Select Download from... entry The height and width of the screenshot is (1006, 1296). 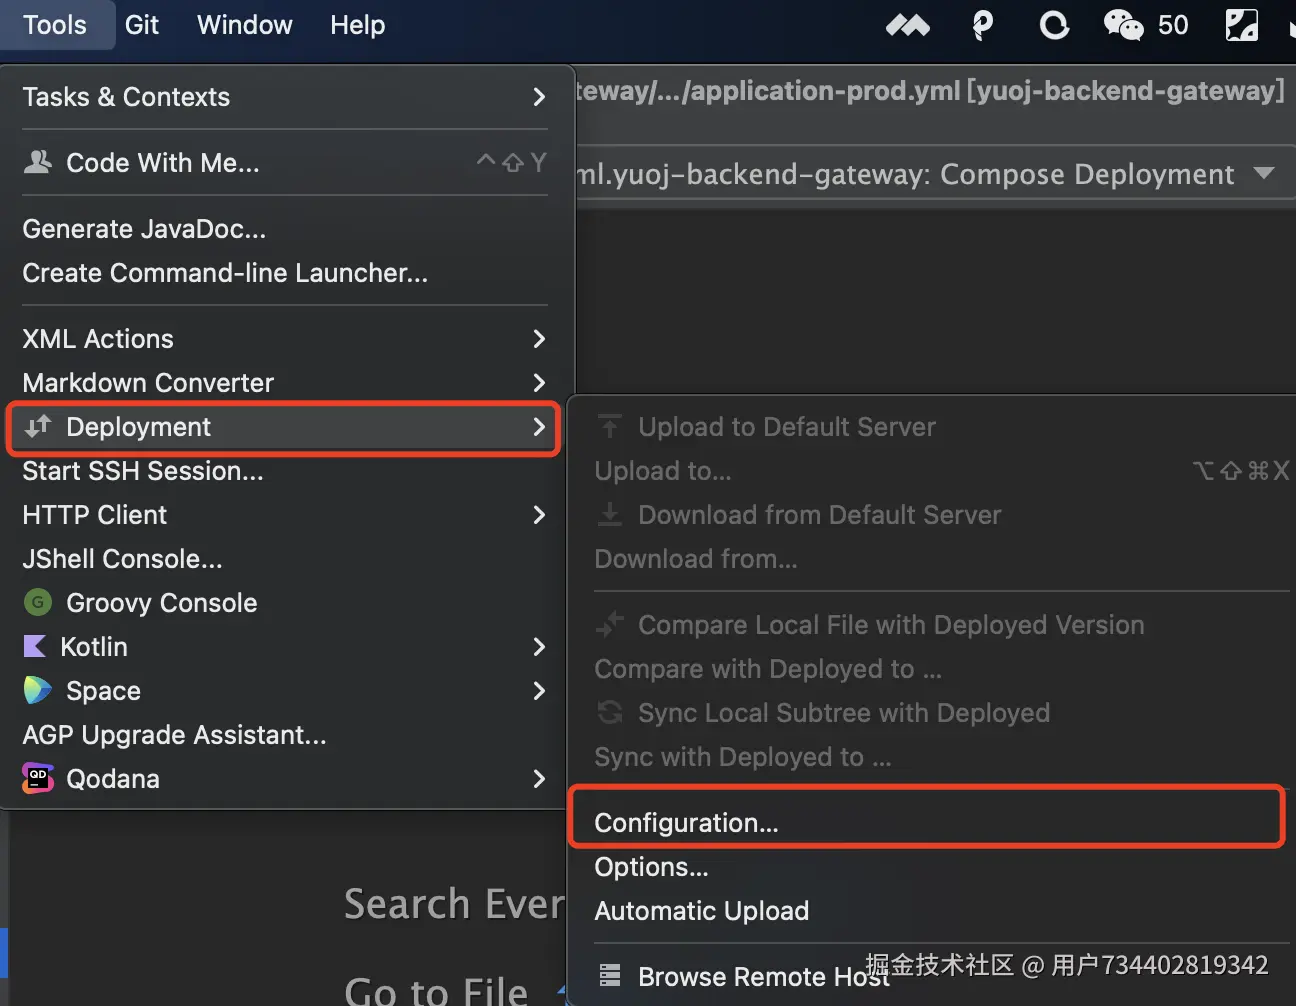coord(932,559)
